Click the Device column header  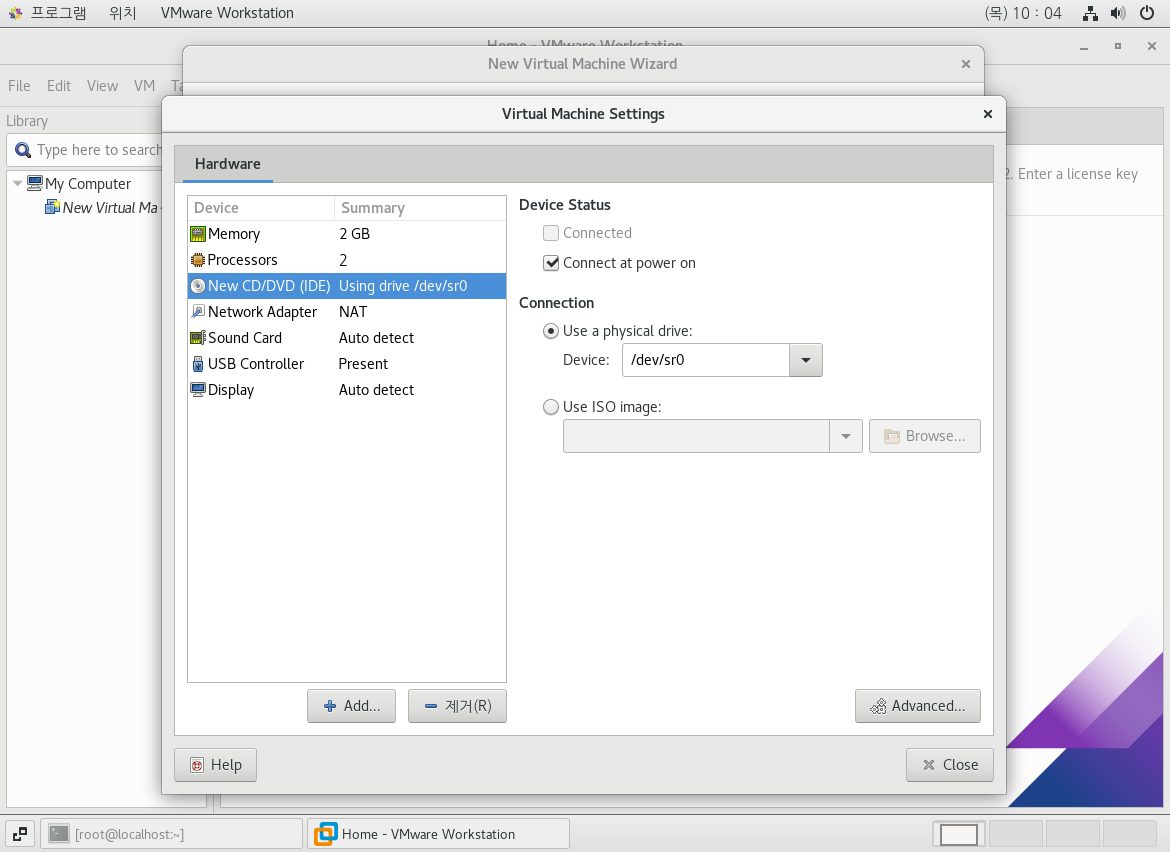(261, 208)
